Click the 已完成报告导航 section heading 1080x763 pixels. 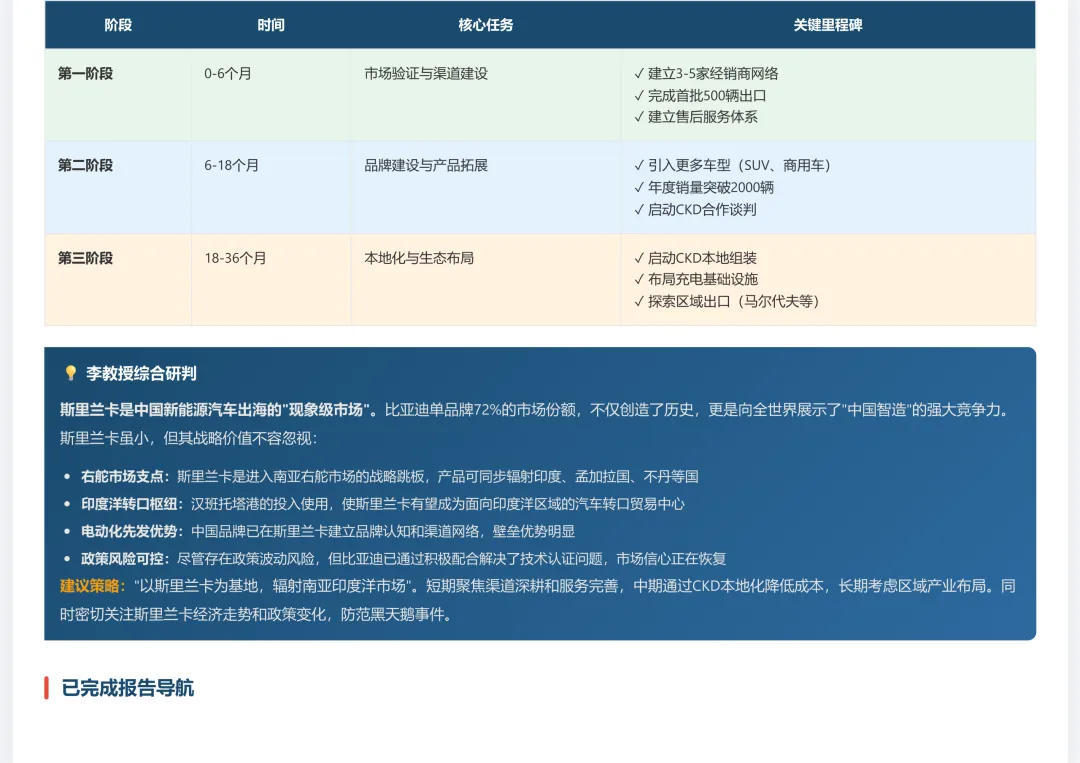pyautogui.click(x=127, y=688)
